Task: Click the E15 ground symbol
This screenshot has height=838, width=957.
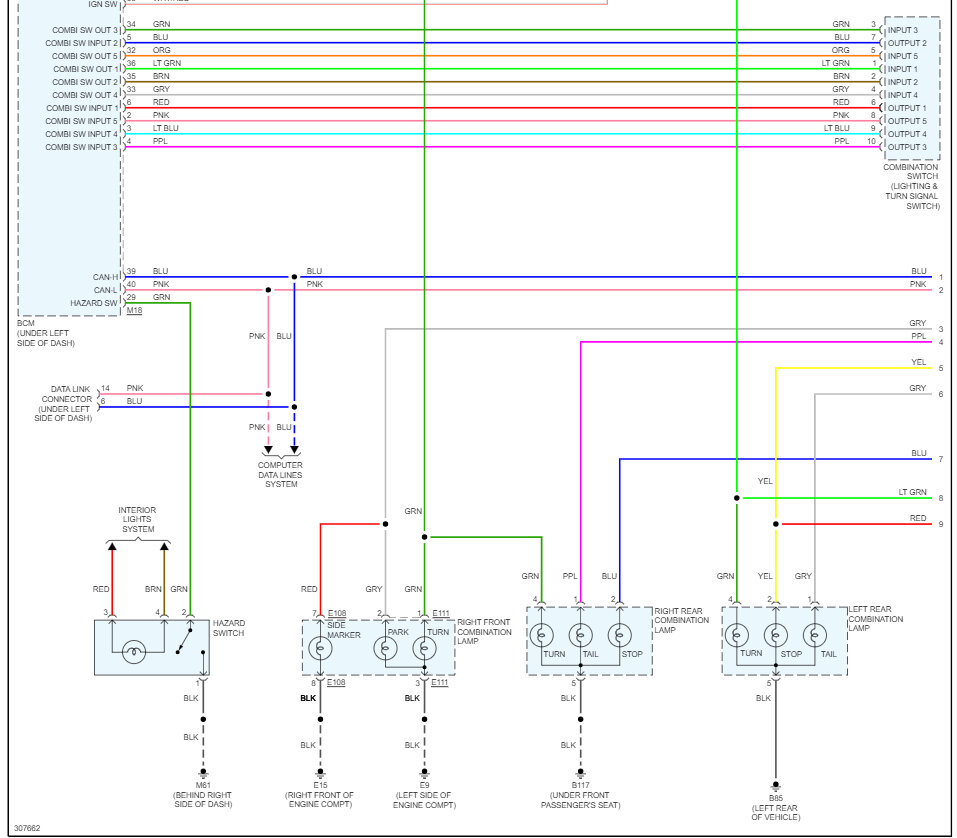Action: [320, 773]
